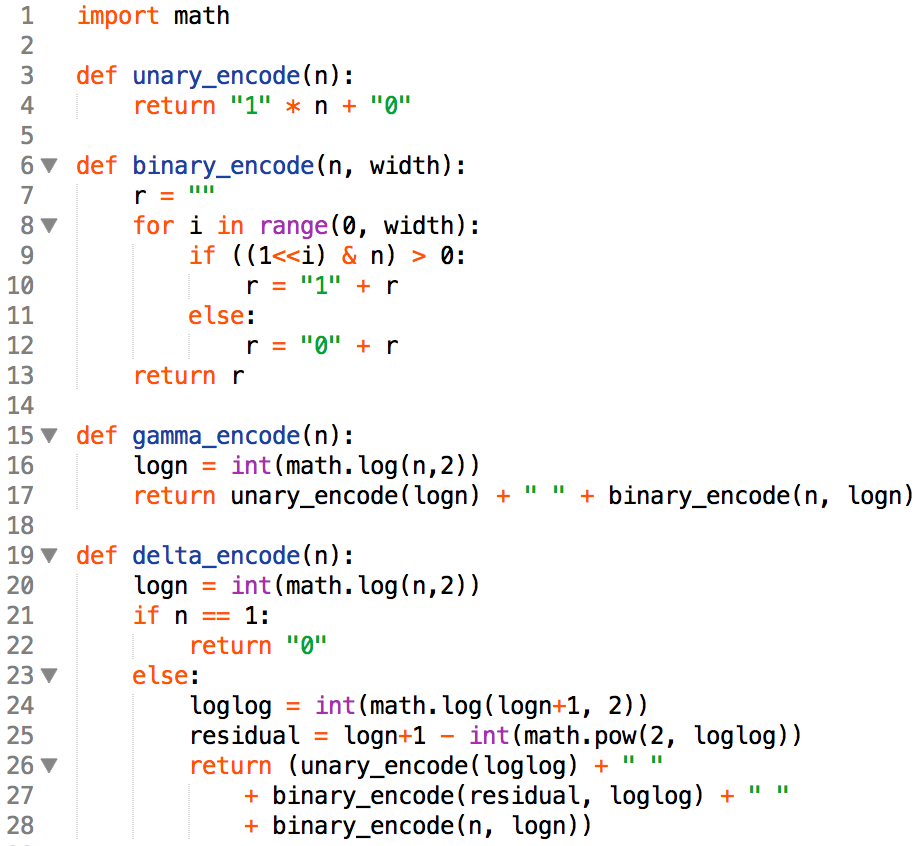Fold the delta_encode function on line 19

pyautogui.click(x=49, y=556)
